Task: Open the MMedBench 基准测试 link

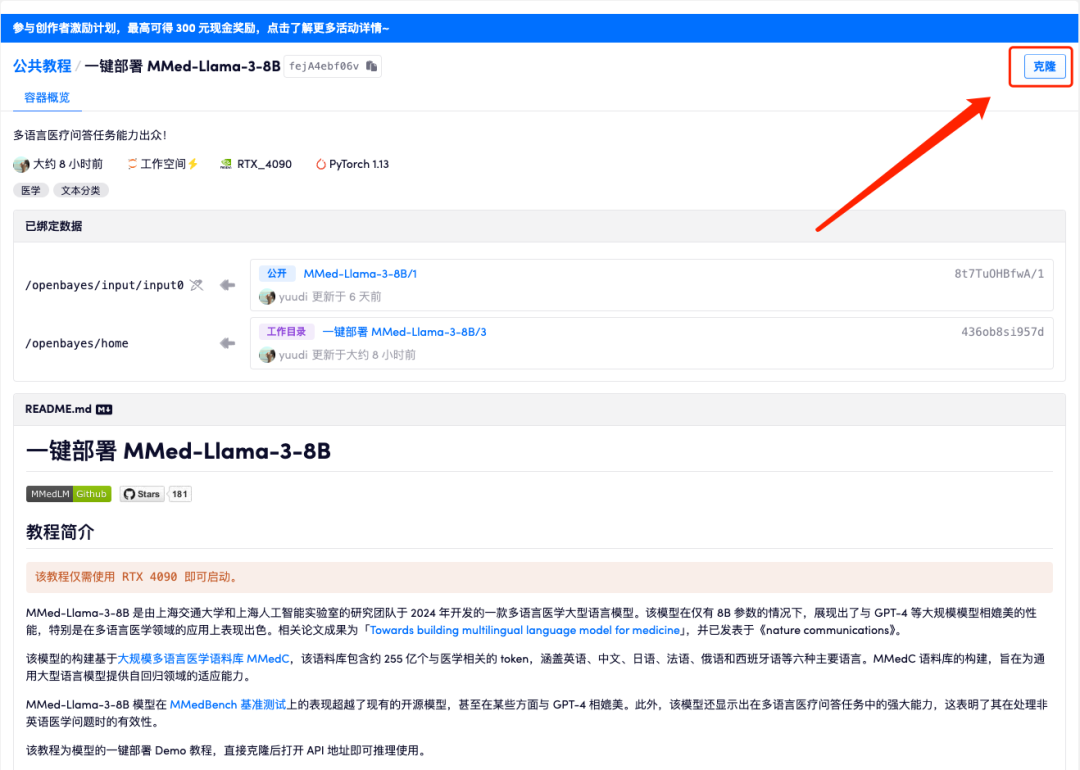Action: pos(228,705)
